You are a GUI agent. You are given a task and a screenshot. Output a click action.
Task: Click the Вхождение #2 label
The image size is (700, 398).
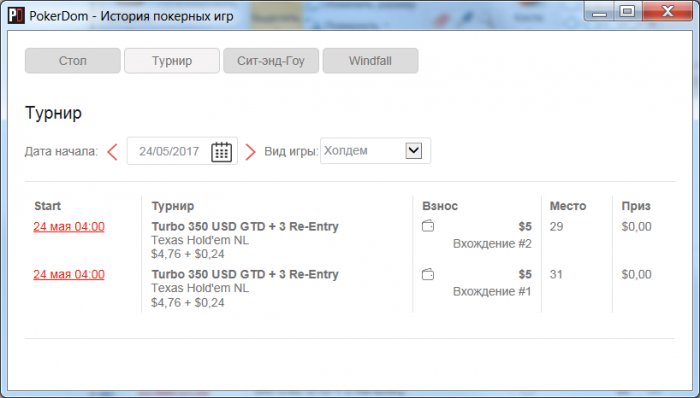pyautogui.click(x=492, y=244)
